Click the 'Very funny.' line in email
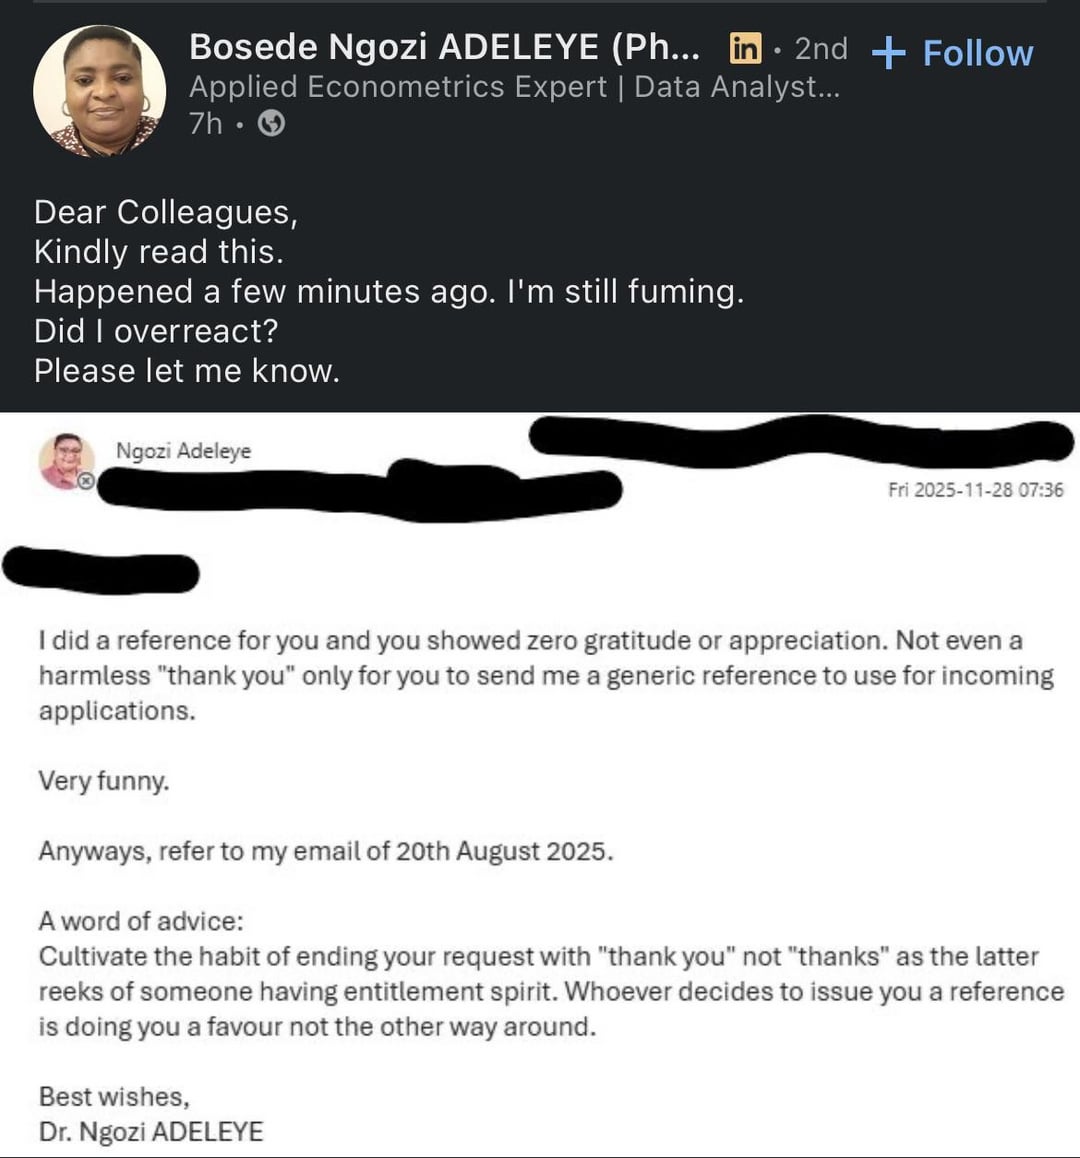Screen dimensions: 1080x1158 click(104, 780)
